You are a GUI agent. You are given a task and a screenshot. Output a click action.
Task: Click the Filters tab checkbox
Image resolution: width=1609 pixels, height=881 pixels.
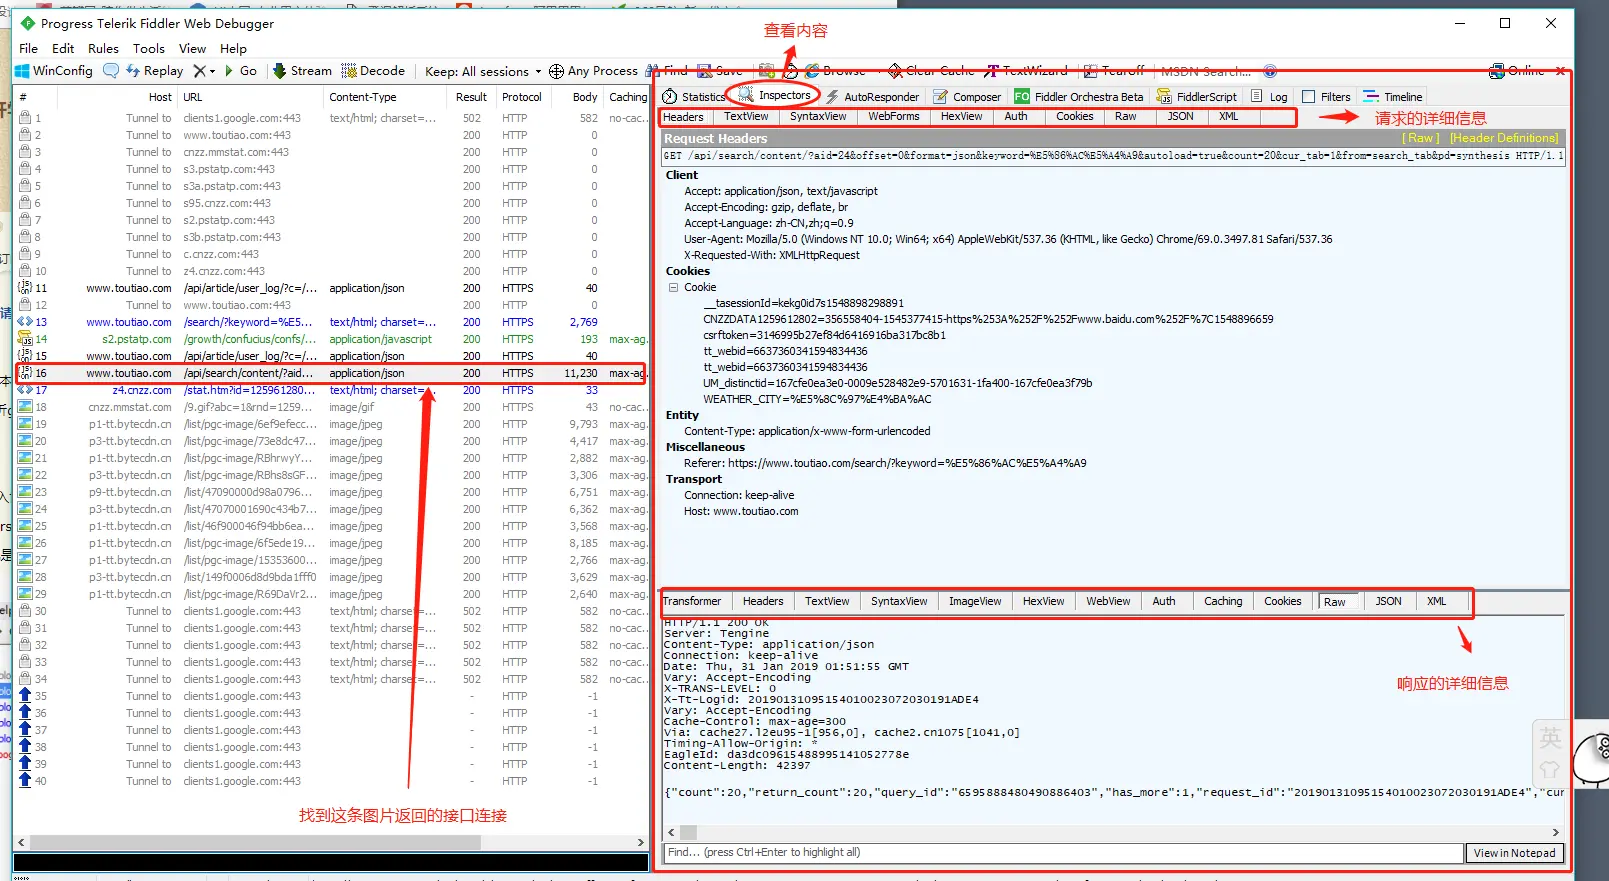(1308, 97)
